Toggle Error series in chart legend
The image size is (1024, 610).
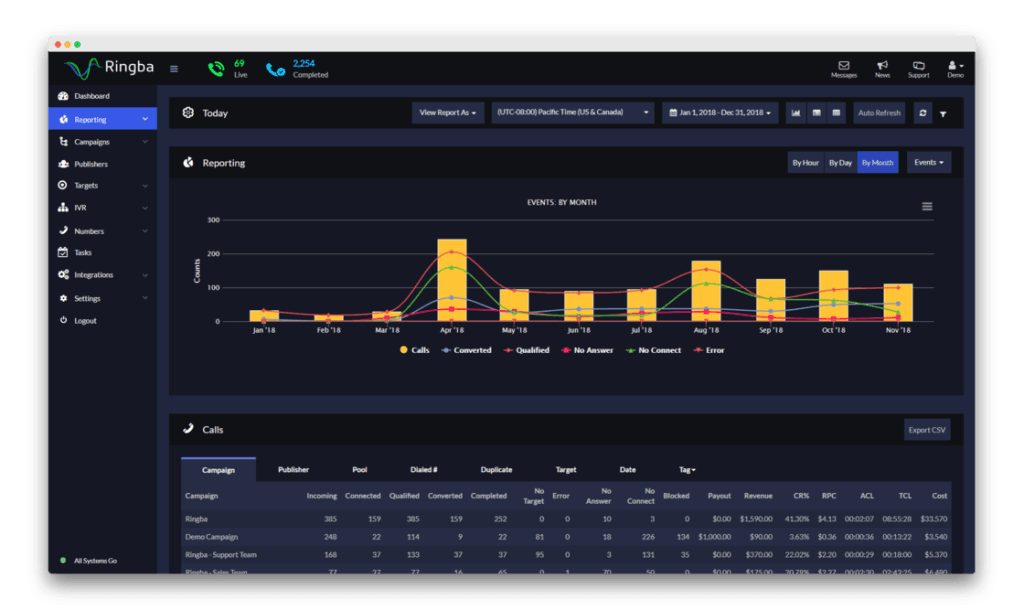(709, 350)
